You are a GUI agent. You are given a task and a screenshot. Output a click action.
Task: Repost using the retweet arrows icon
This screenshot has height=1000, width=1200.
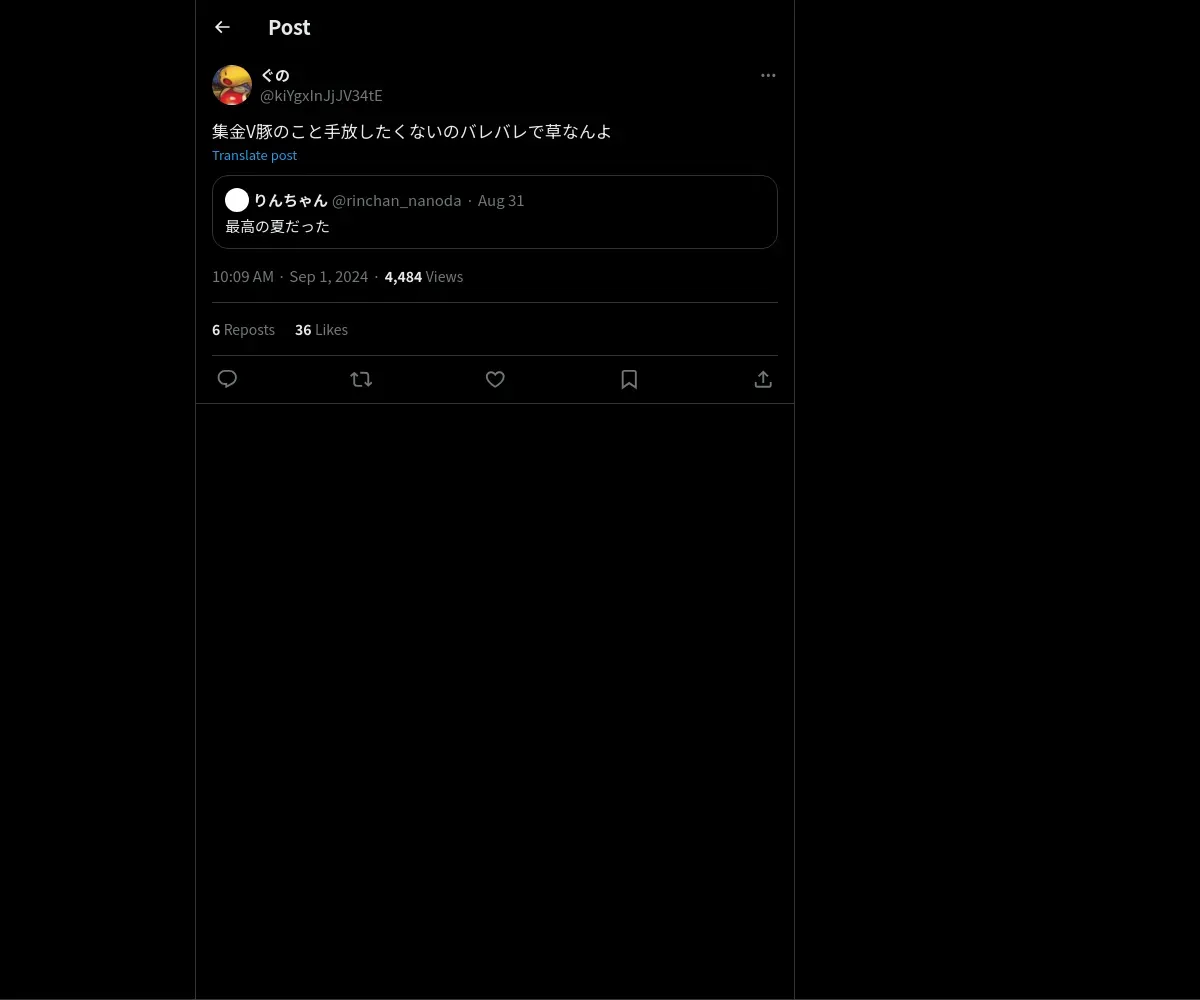[361, 379]
